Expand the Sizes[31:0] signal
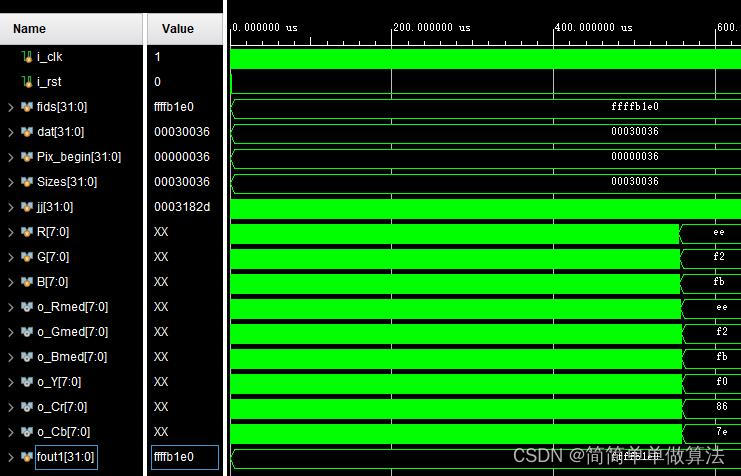 10,182
